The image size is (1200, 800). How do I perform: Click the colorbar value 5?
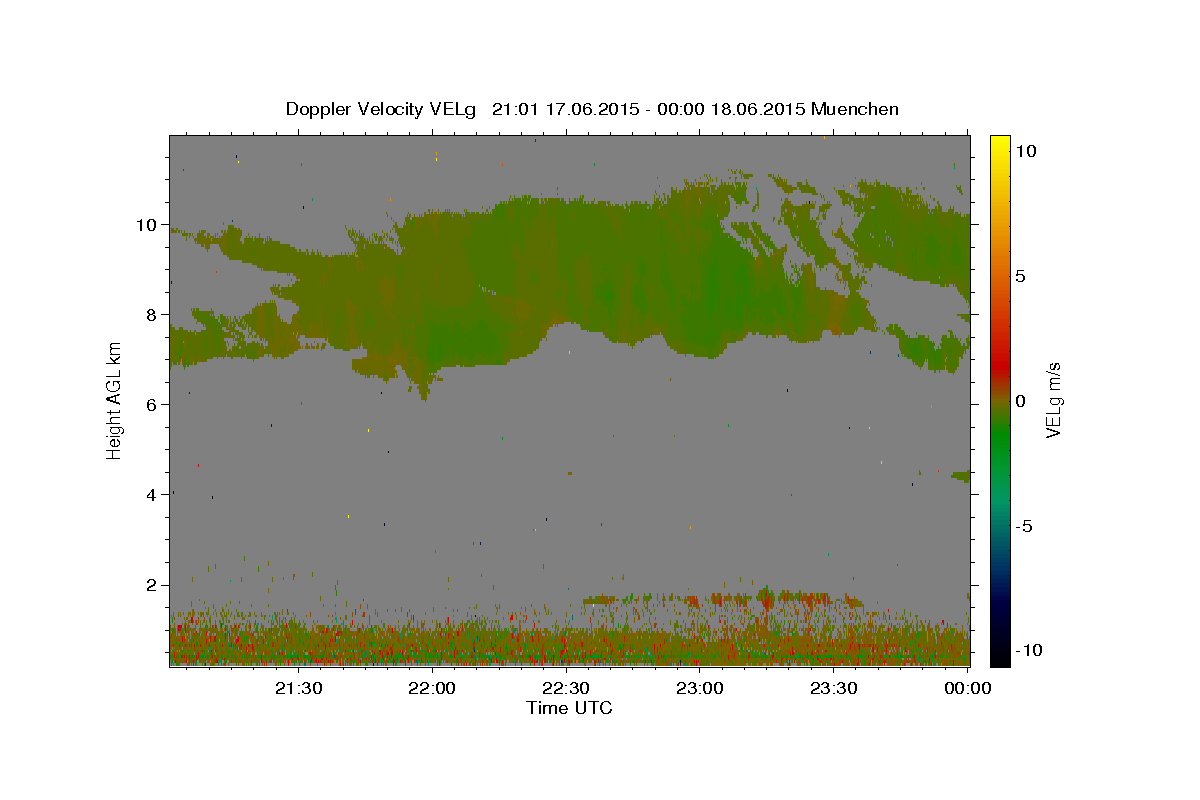(x=1021, y=275)
